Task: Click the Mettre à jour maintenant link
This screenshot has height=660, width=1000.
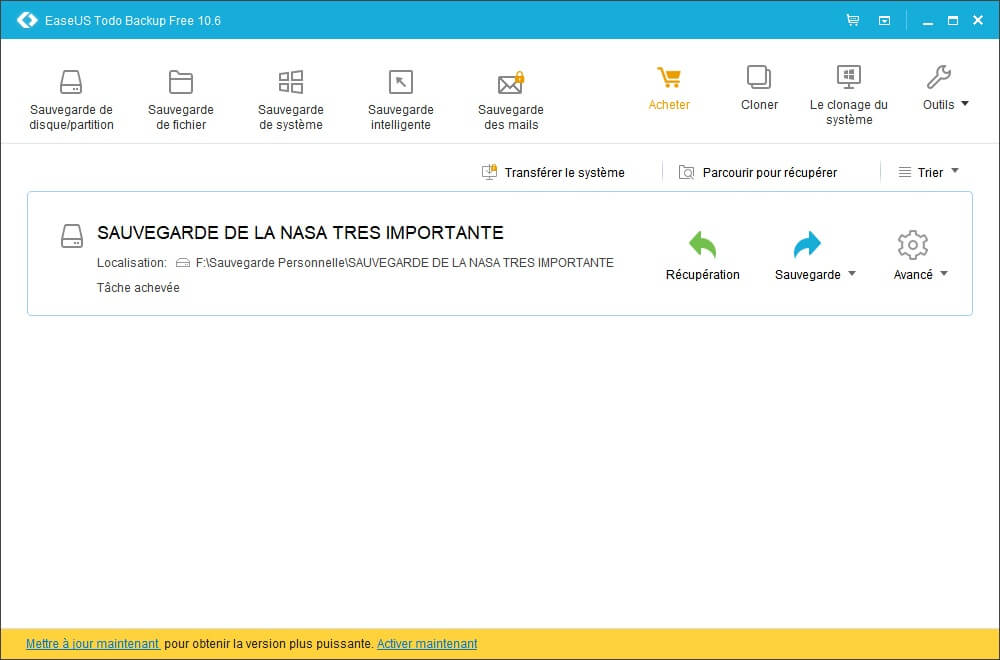Action: (x=92, y=644)
